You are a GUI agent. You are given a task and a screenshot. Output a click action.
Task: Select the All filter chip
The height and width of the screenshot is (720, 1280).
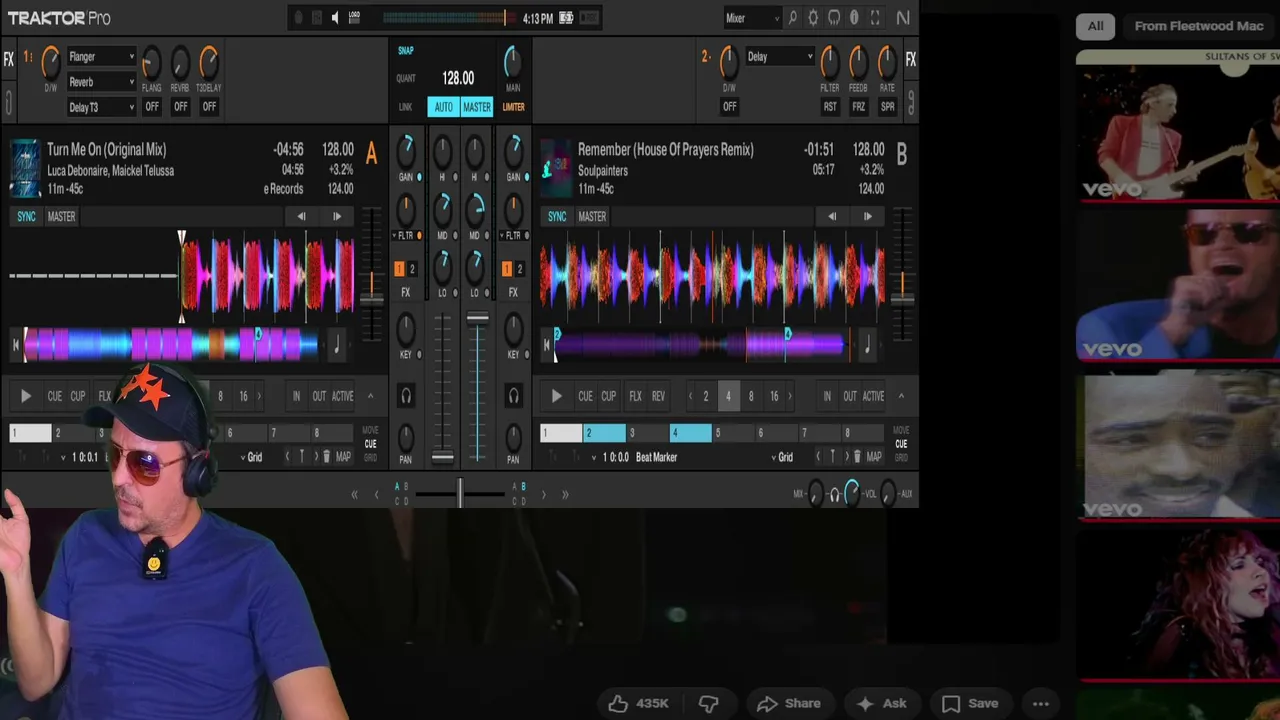click(x=1096, y=26)
